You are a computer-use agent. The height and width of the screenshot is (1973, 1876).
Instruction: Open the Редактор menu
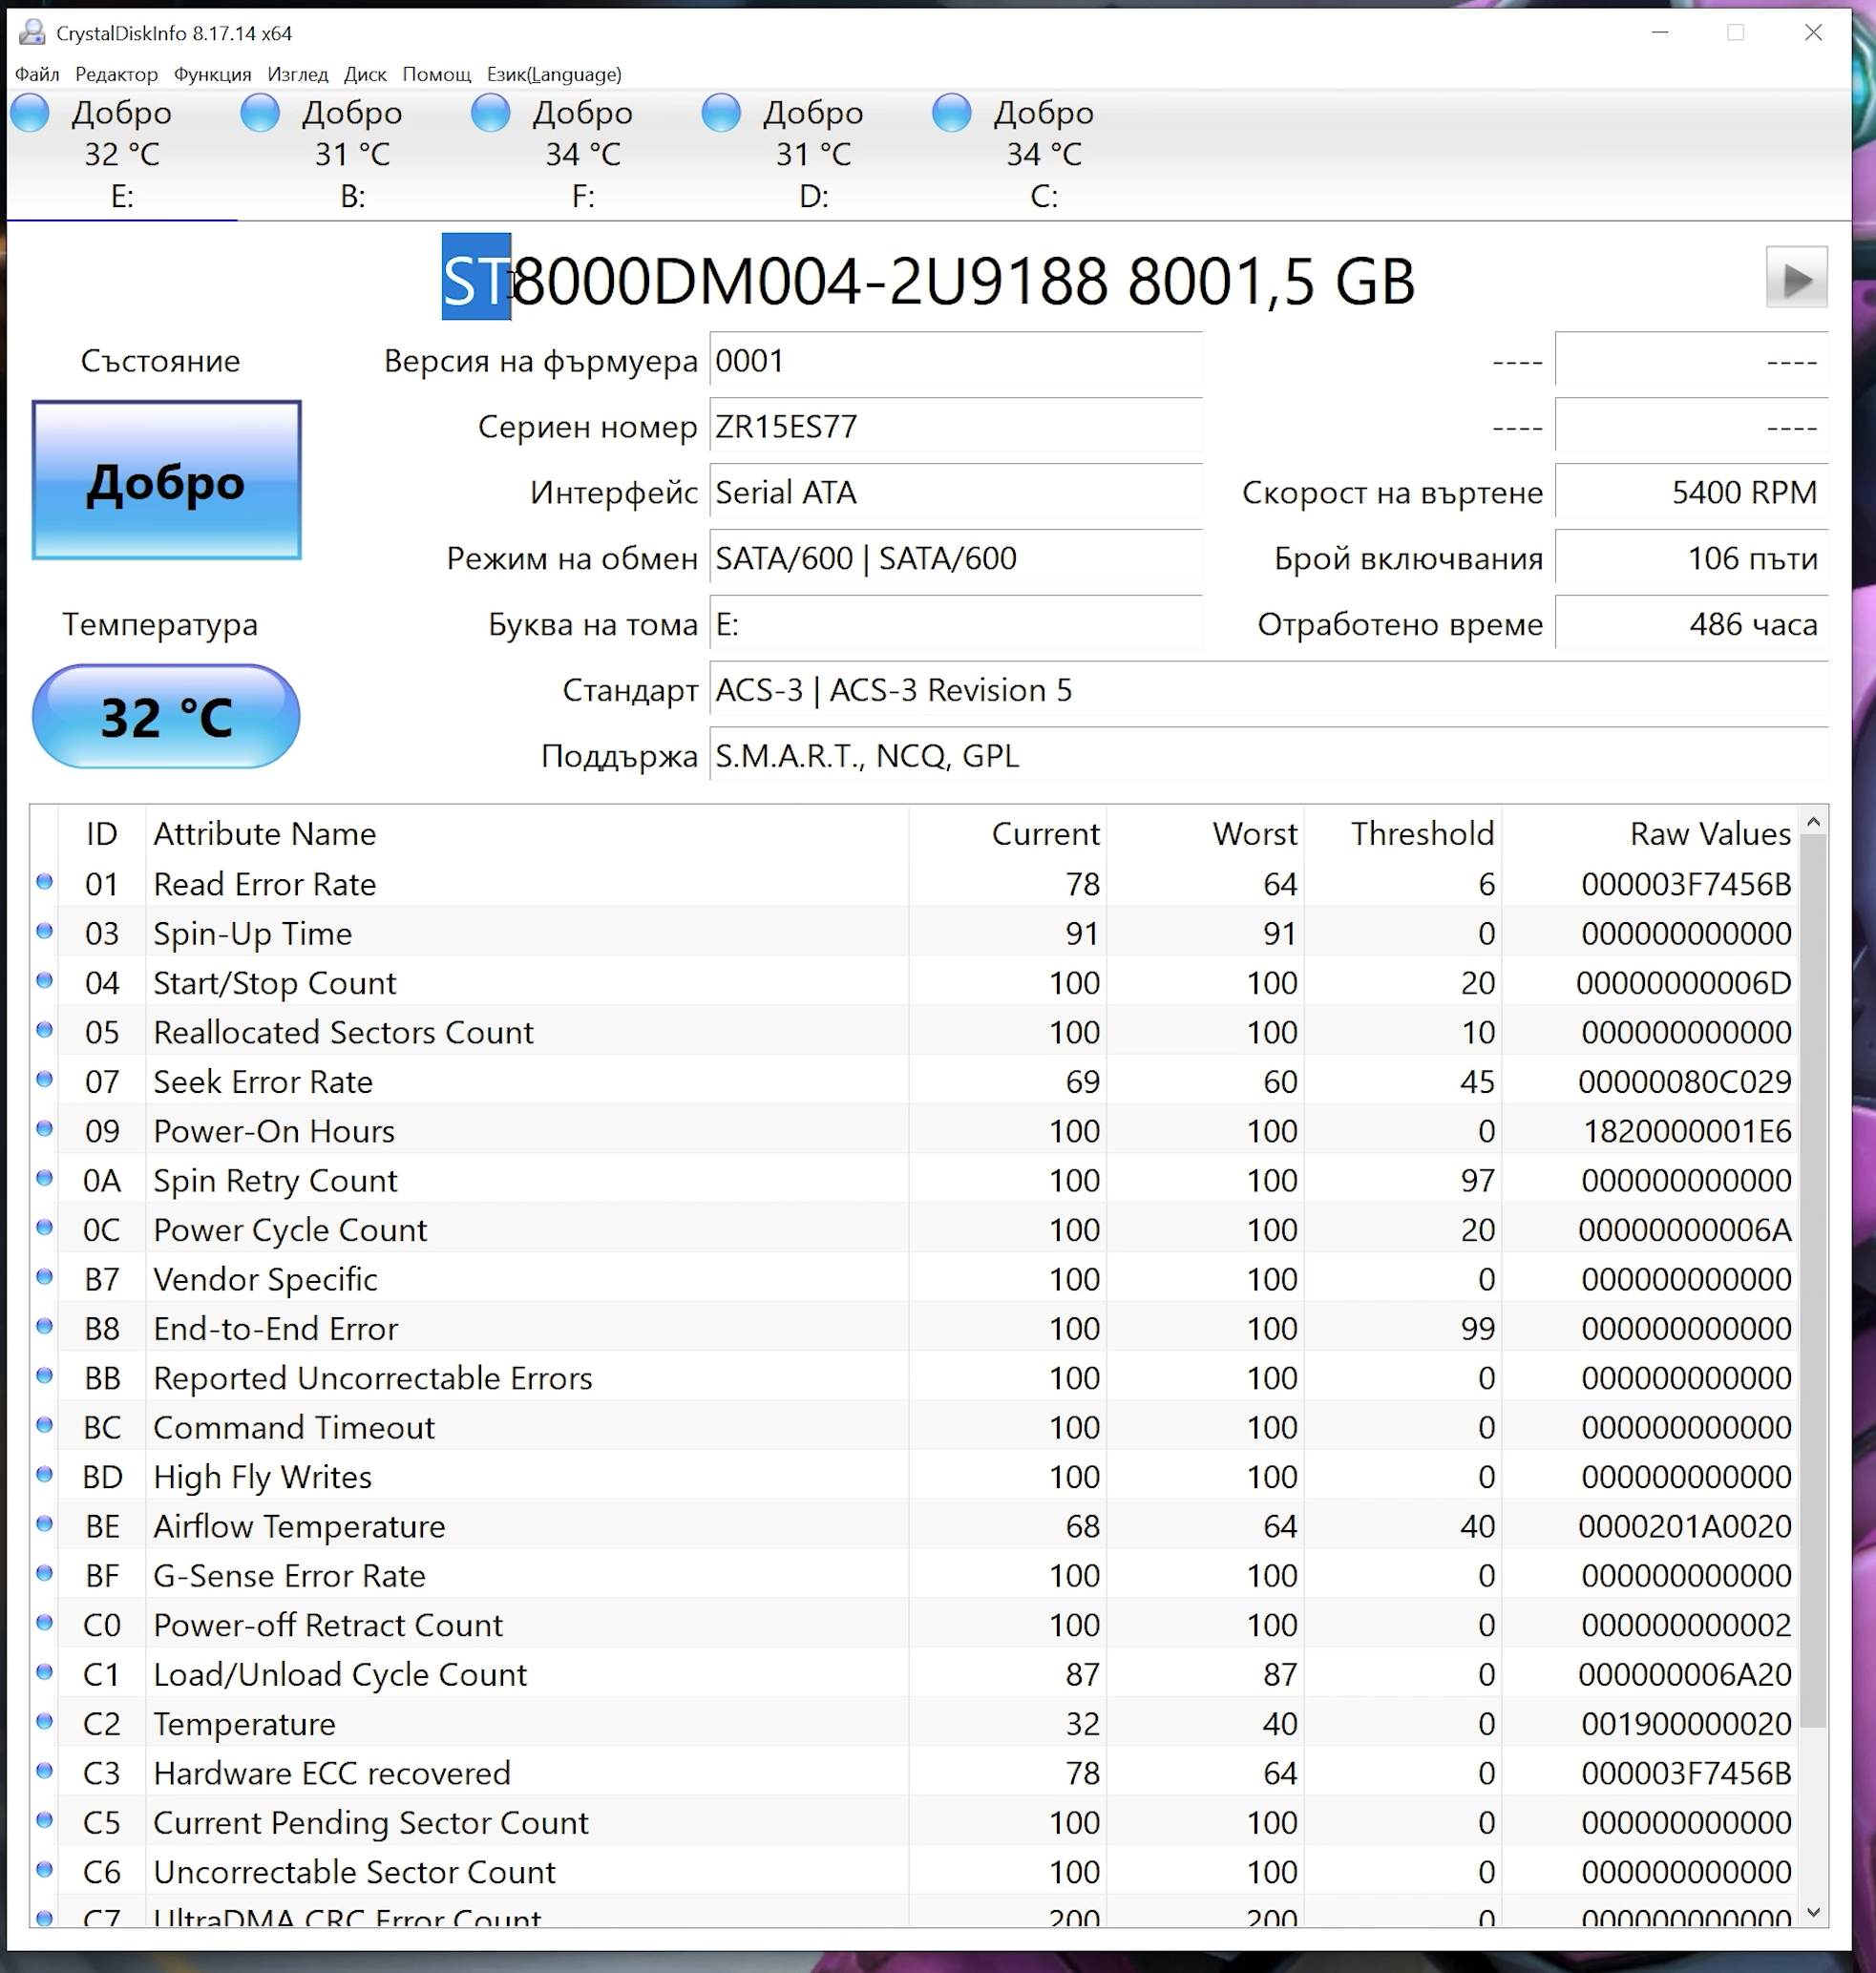pos(116,74)
